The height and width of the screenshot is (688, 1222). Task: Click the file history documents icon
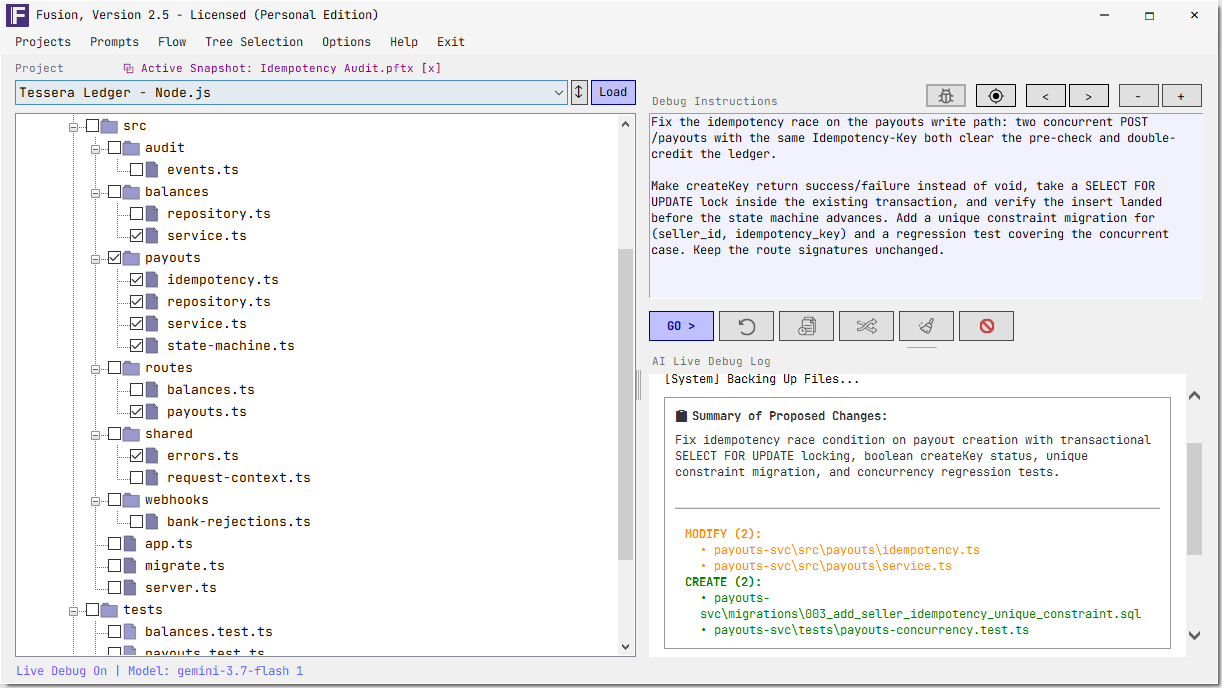[807, 326]
